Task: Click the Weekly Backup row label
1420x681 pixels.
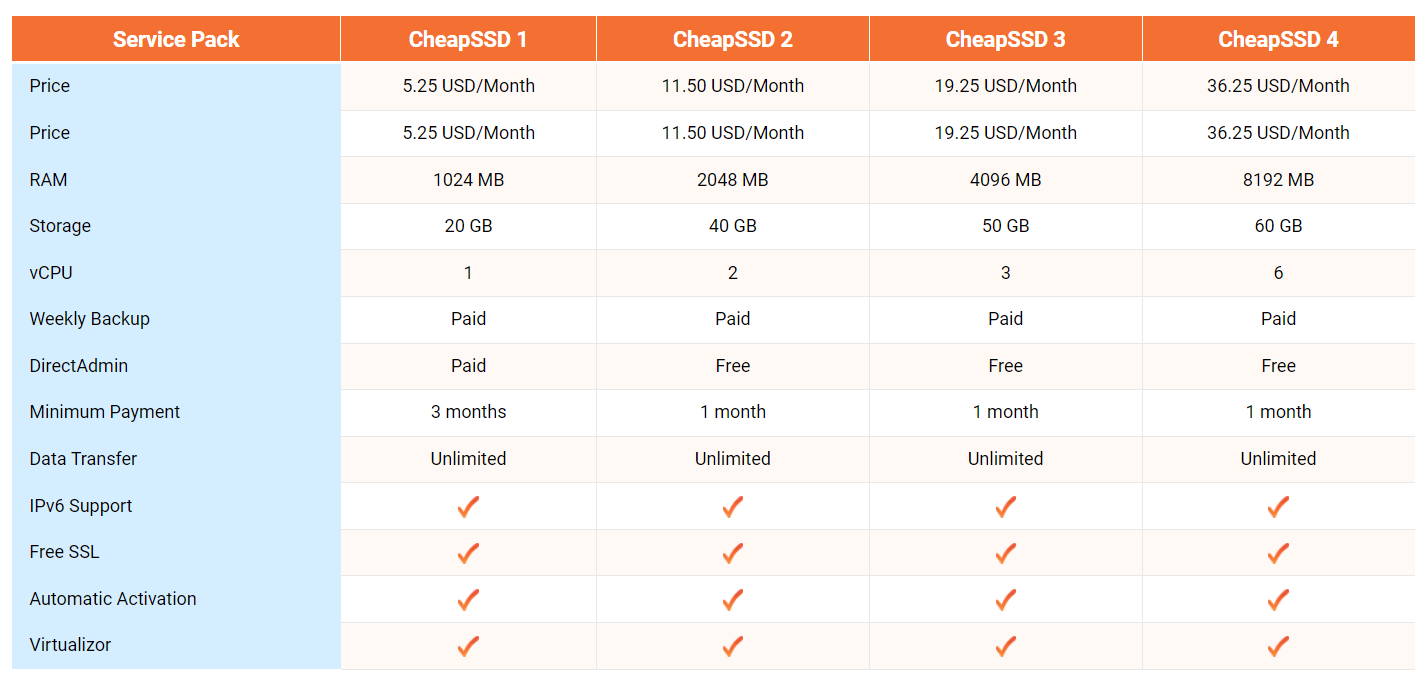Action: (x=90, y=319)
